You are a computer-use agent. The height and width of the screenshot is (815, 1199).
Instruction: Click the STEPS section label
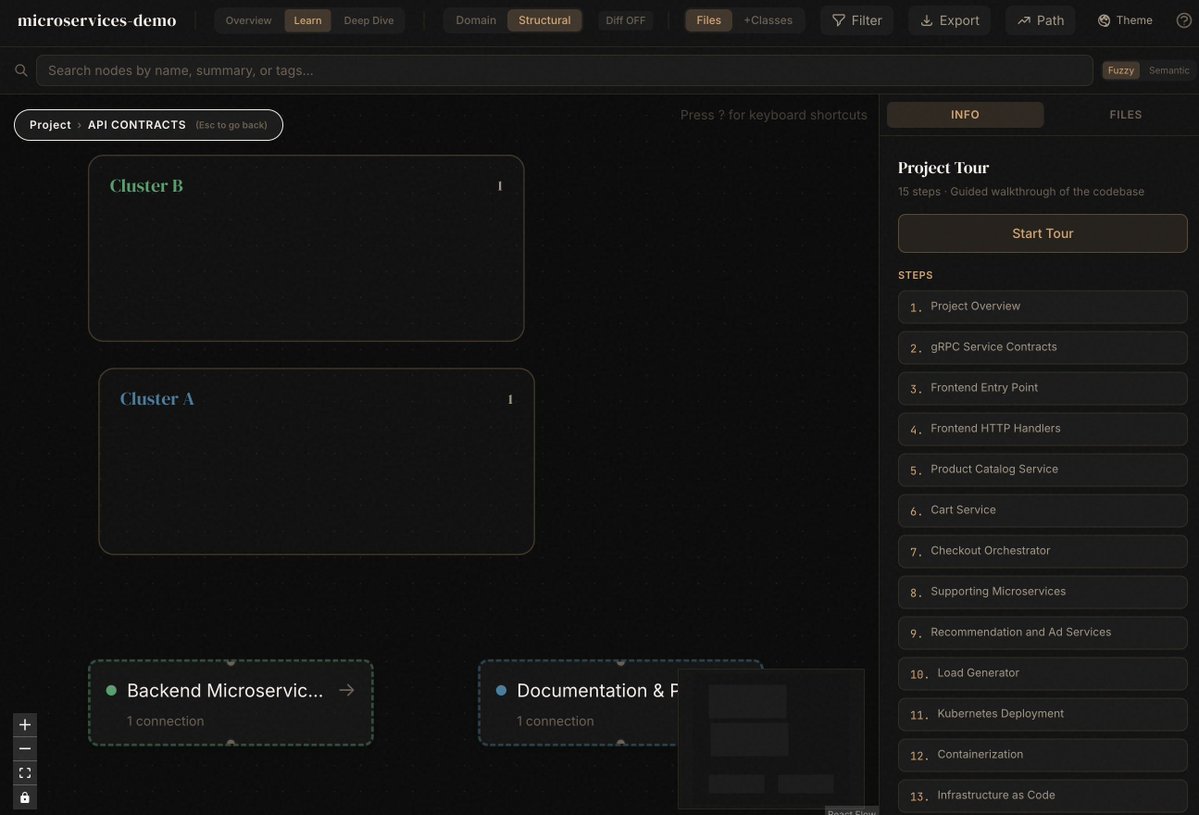[x=915, y=275]
